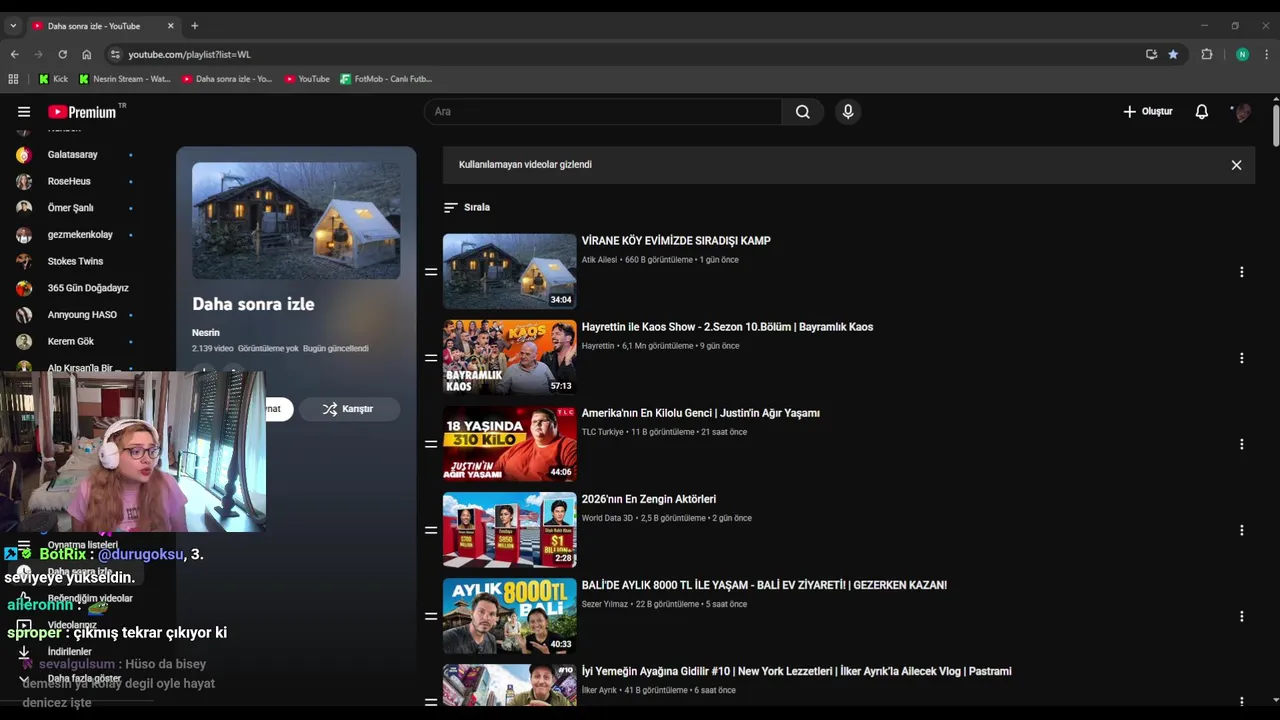Start voice search with microphone icon

848,112
